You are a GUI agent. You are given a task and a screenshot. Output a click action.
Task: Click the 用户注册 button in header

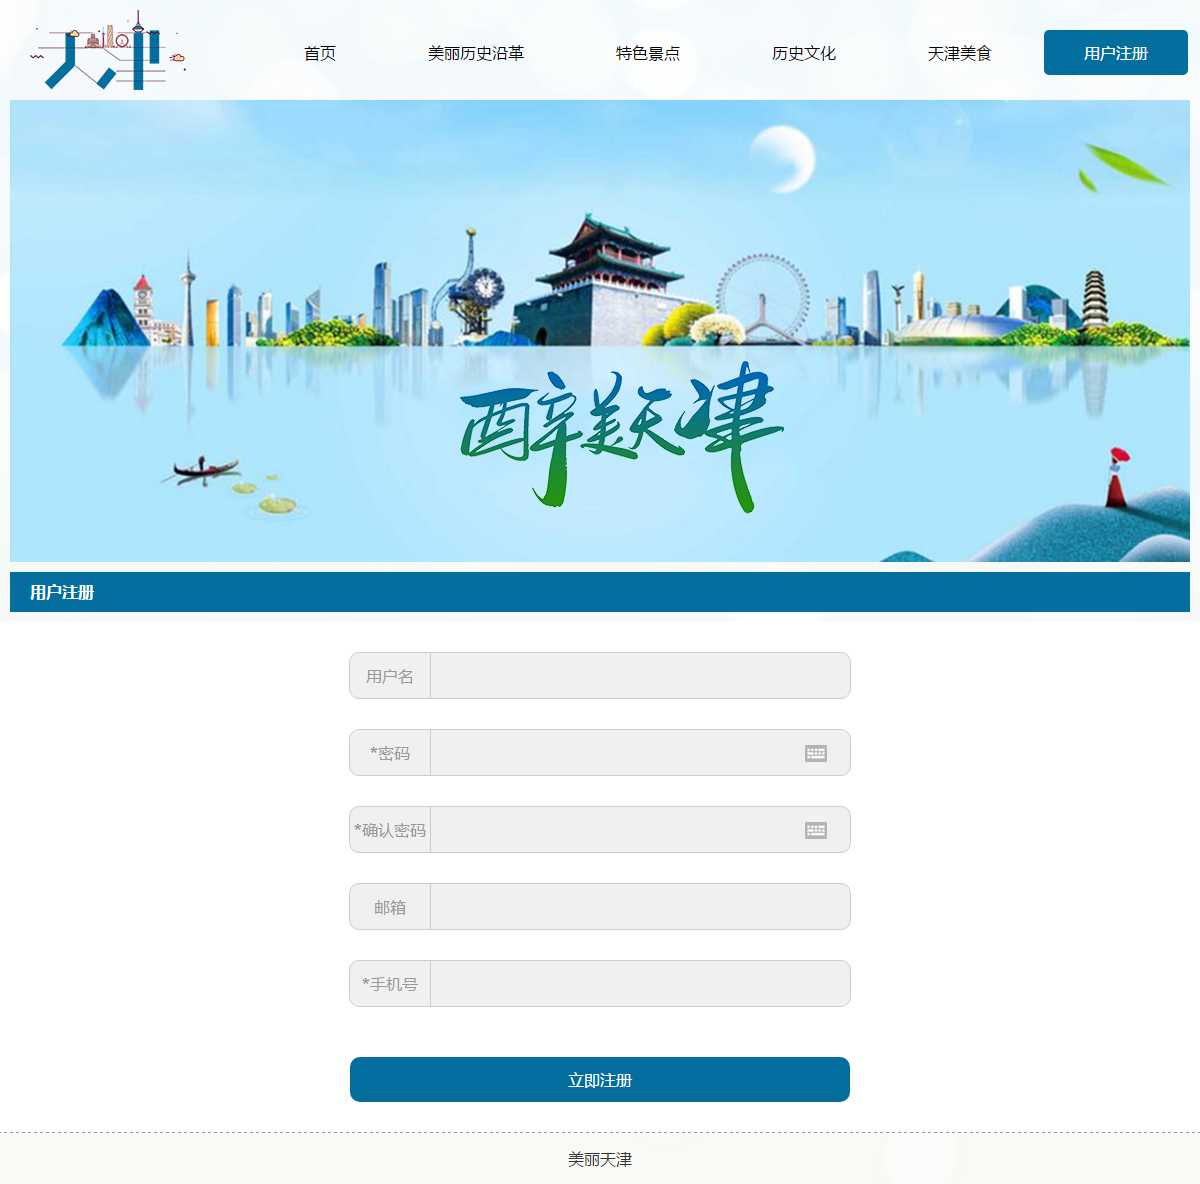(x=1116, y=53)
